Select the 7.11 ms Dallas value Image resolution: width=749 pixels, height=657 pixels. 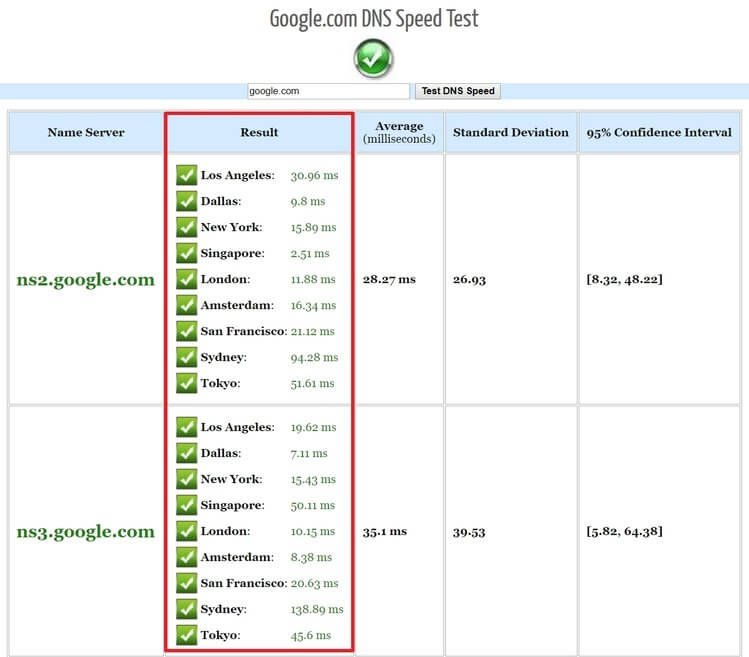(x=309, y=453)
